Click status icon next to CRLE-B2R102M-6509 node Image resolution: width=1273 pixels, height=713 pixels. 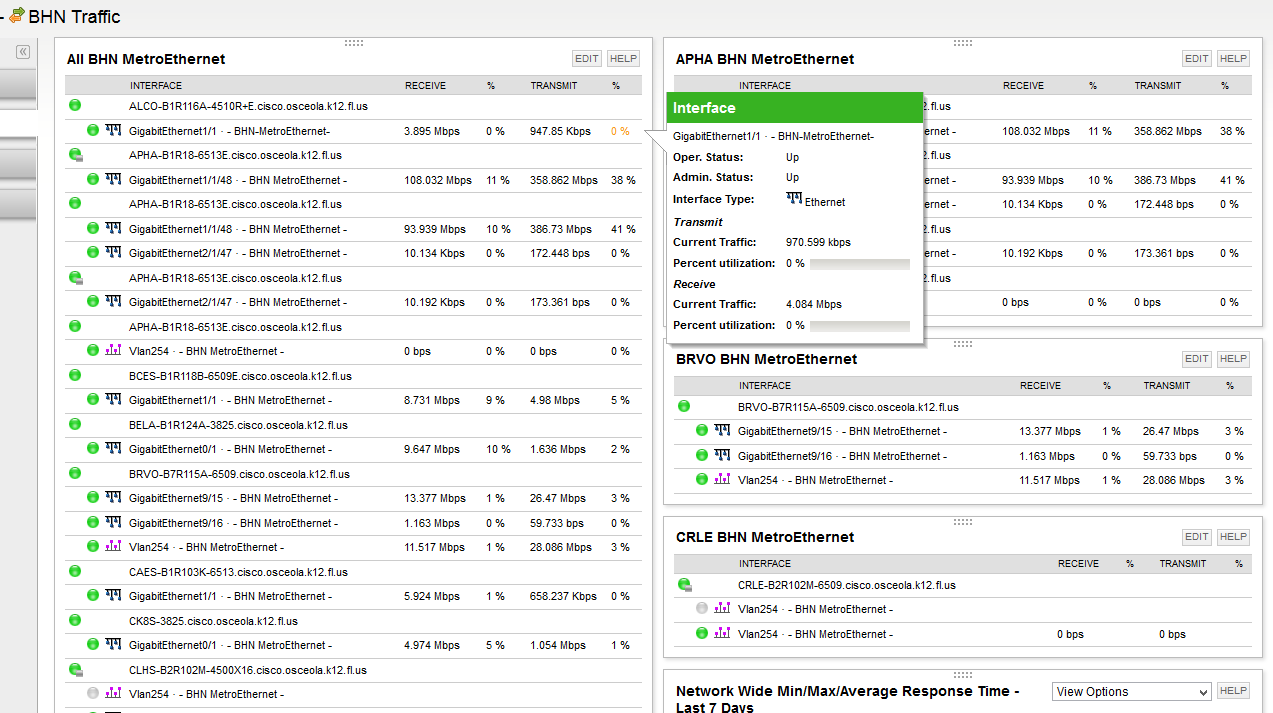685,585
